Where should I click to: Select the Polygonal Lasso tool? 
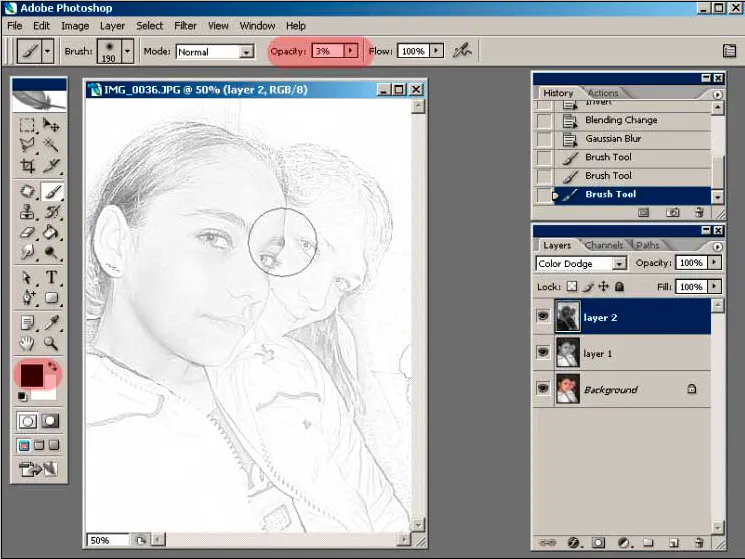click(x=27, y=144)
